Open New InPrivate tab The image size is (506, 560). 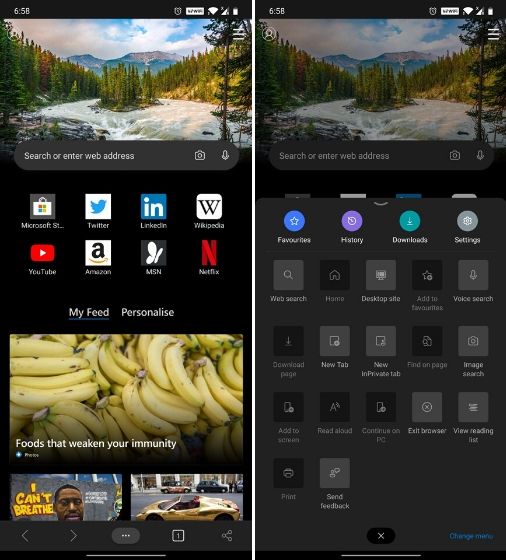381,351
